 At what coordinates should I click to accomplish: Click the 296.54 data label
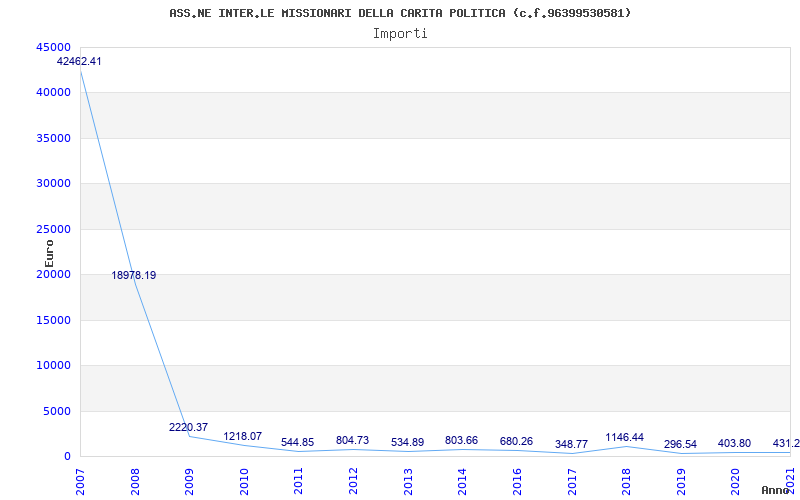click(680, 444)
